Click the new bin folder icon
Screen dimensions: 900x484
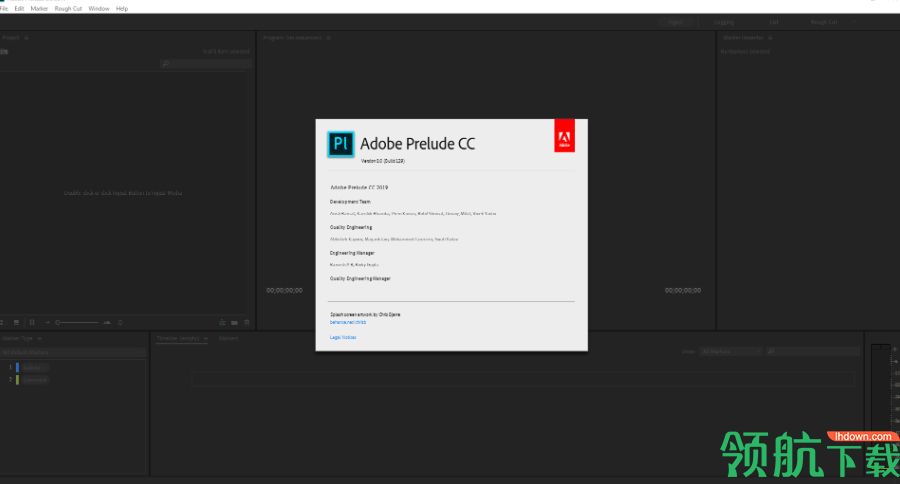click(x=234, y=323)
